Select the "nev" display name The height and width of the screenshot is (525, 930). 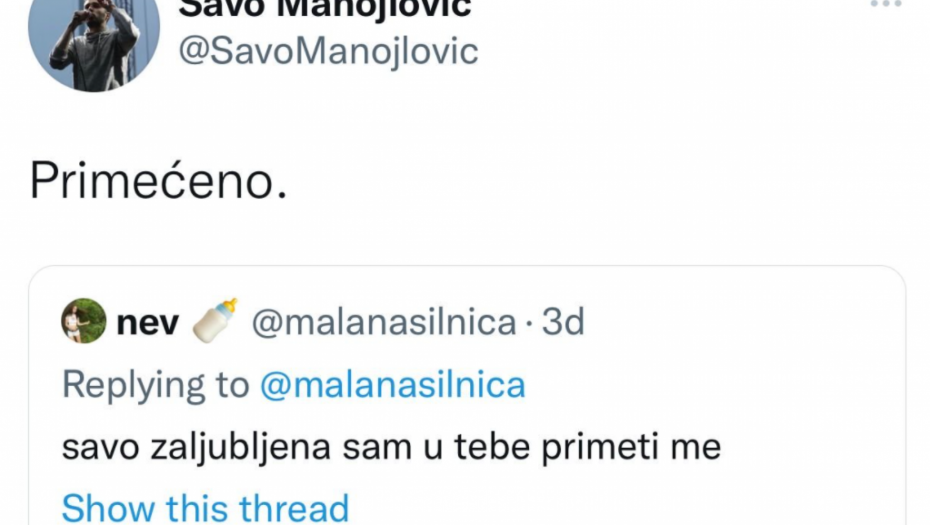coord(148,323)
